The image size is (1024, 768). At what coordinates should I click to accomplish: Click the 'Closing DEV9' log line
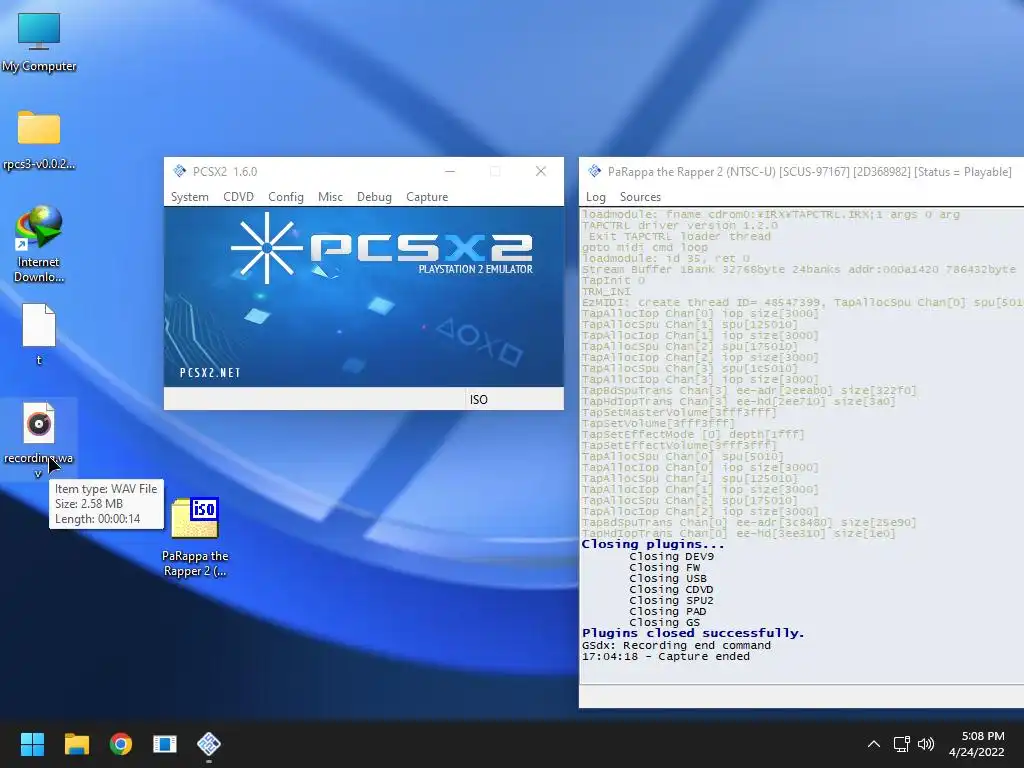click(x=671, y=556)
